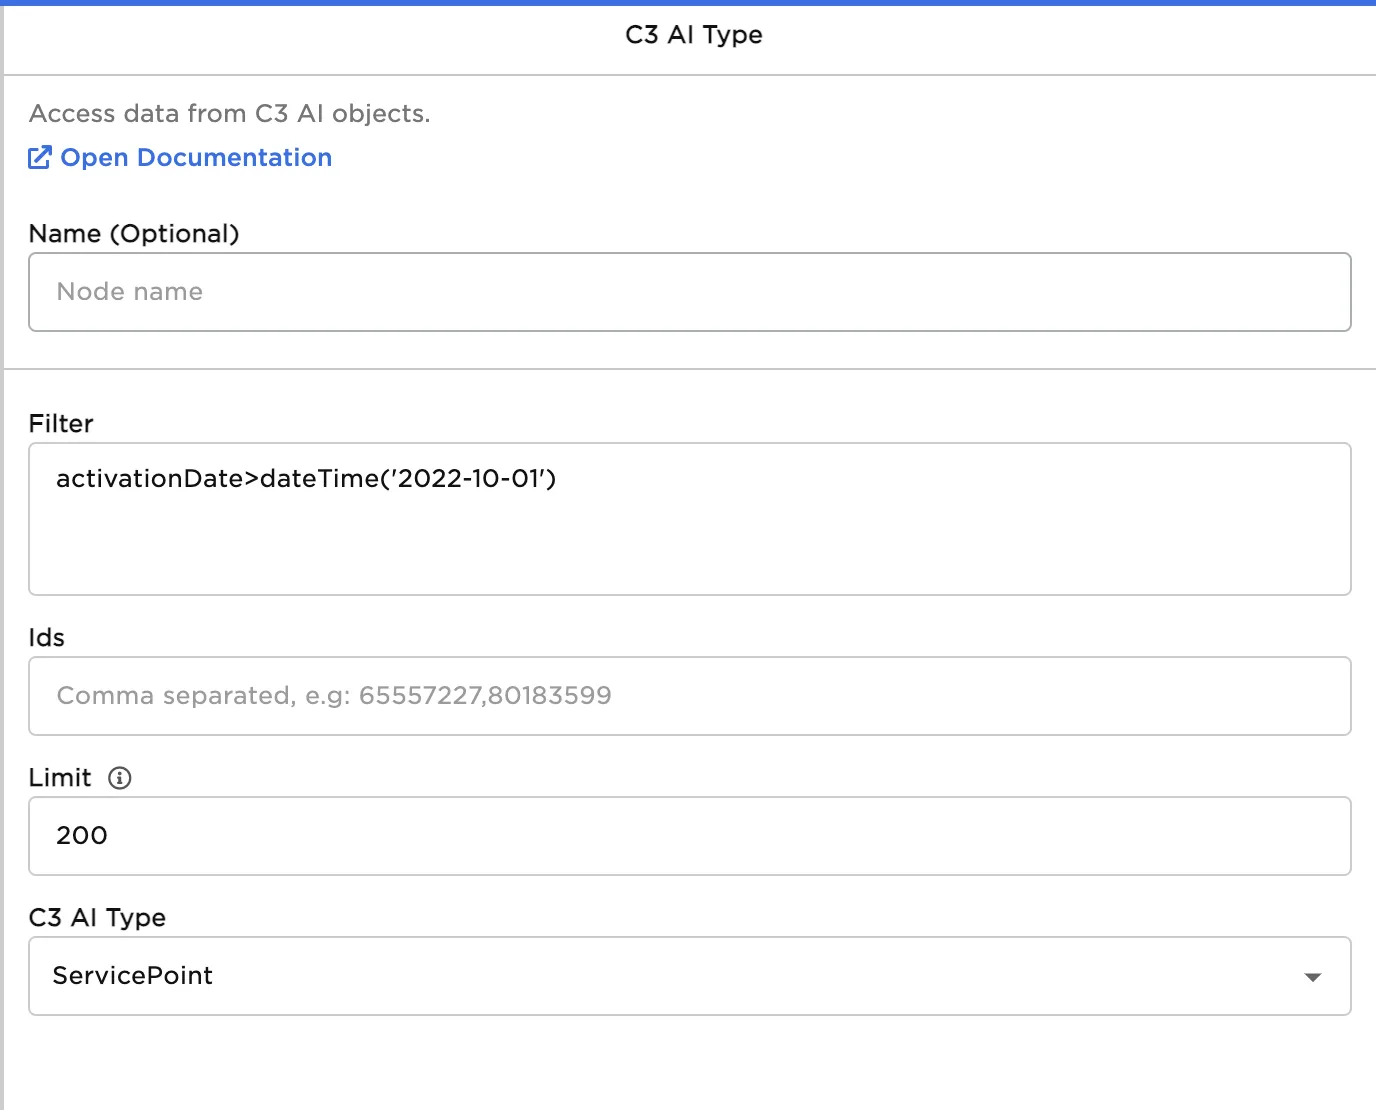Select the Ids comma separated field
Viewport: 1376px width, 1110px height.
pyautogui.click(x=690, y=696)
